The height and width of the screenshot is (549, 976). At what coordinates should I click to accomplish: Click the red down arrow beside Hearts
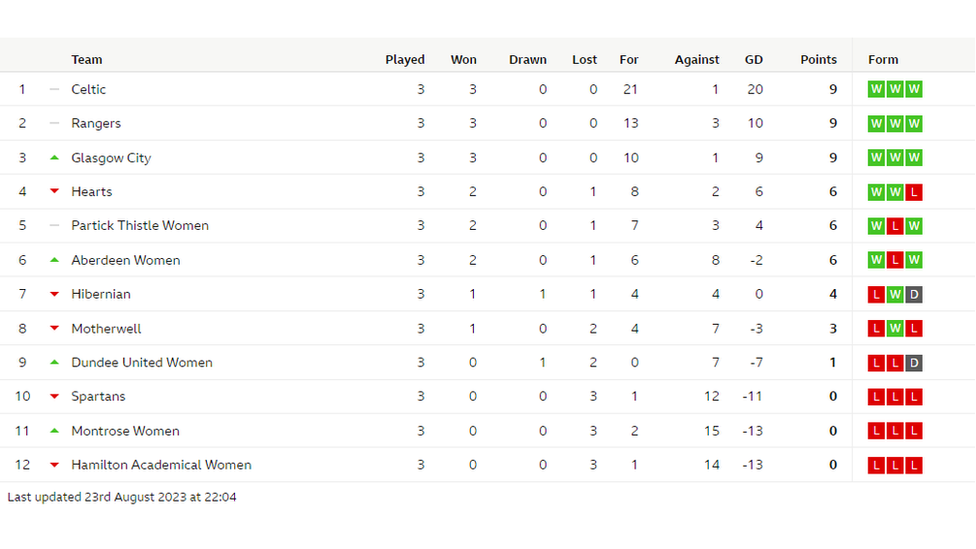pos(54,191)
